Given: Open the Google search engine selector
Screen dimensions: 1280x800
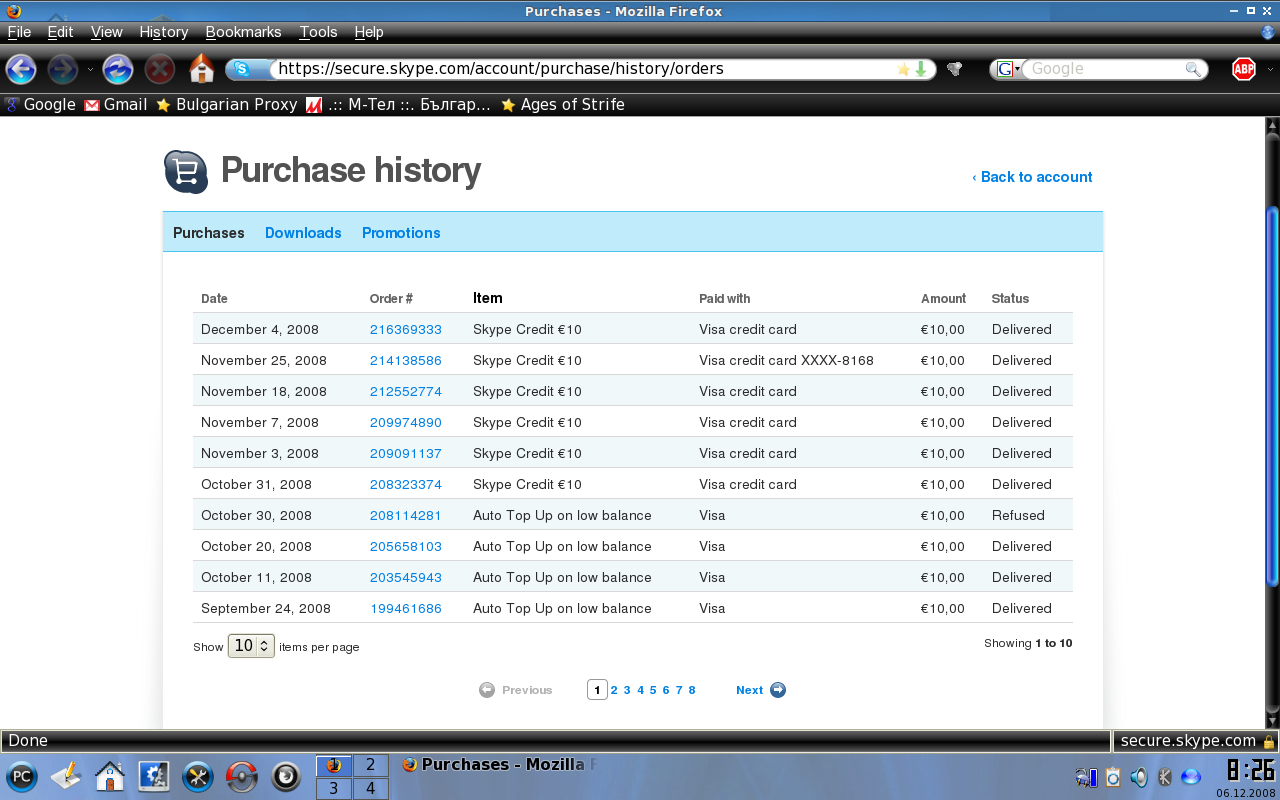Looking at the screenshot, I should click(x=1008, y=69).
